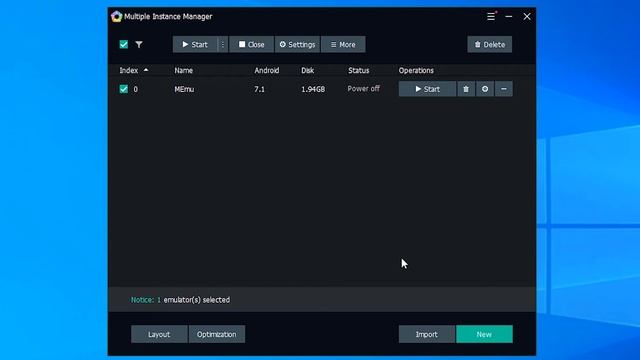Uncheck the MEmu instance row checkbox
The height and width of the screenshot is (360, 640).
point(124,89)
